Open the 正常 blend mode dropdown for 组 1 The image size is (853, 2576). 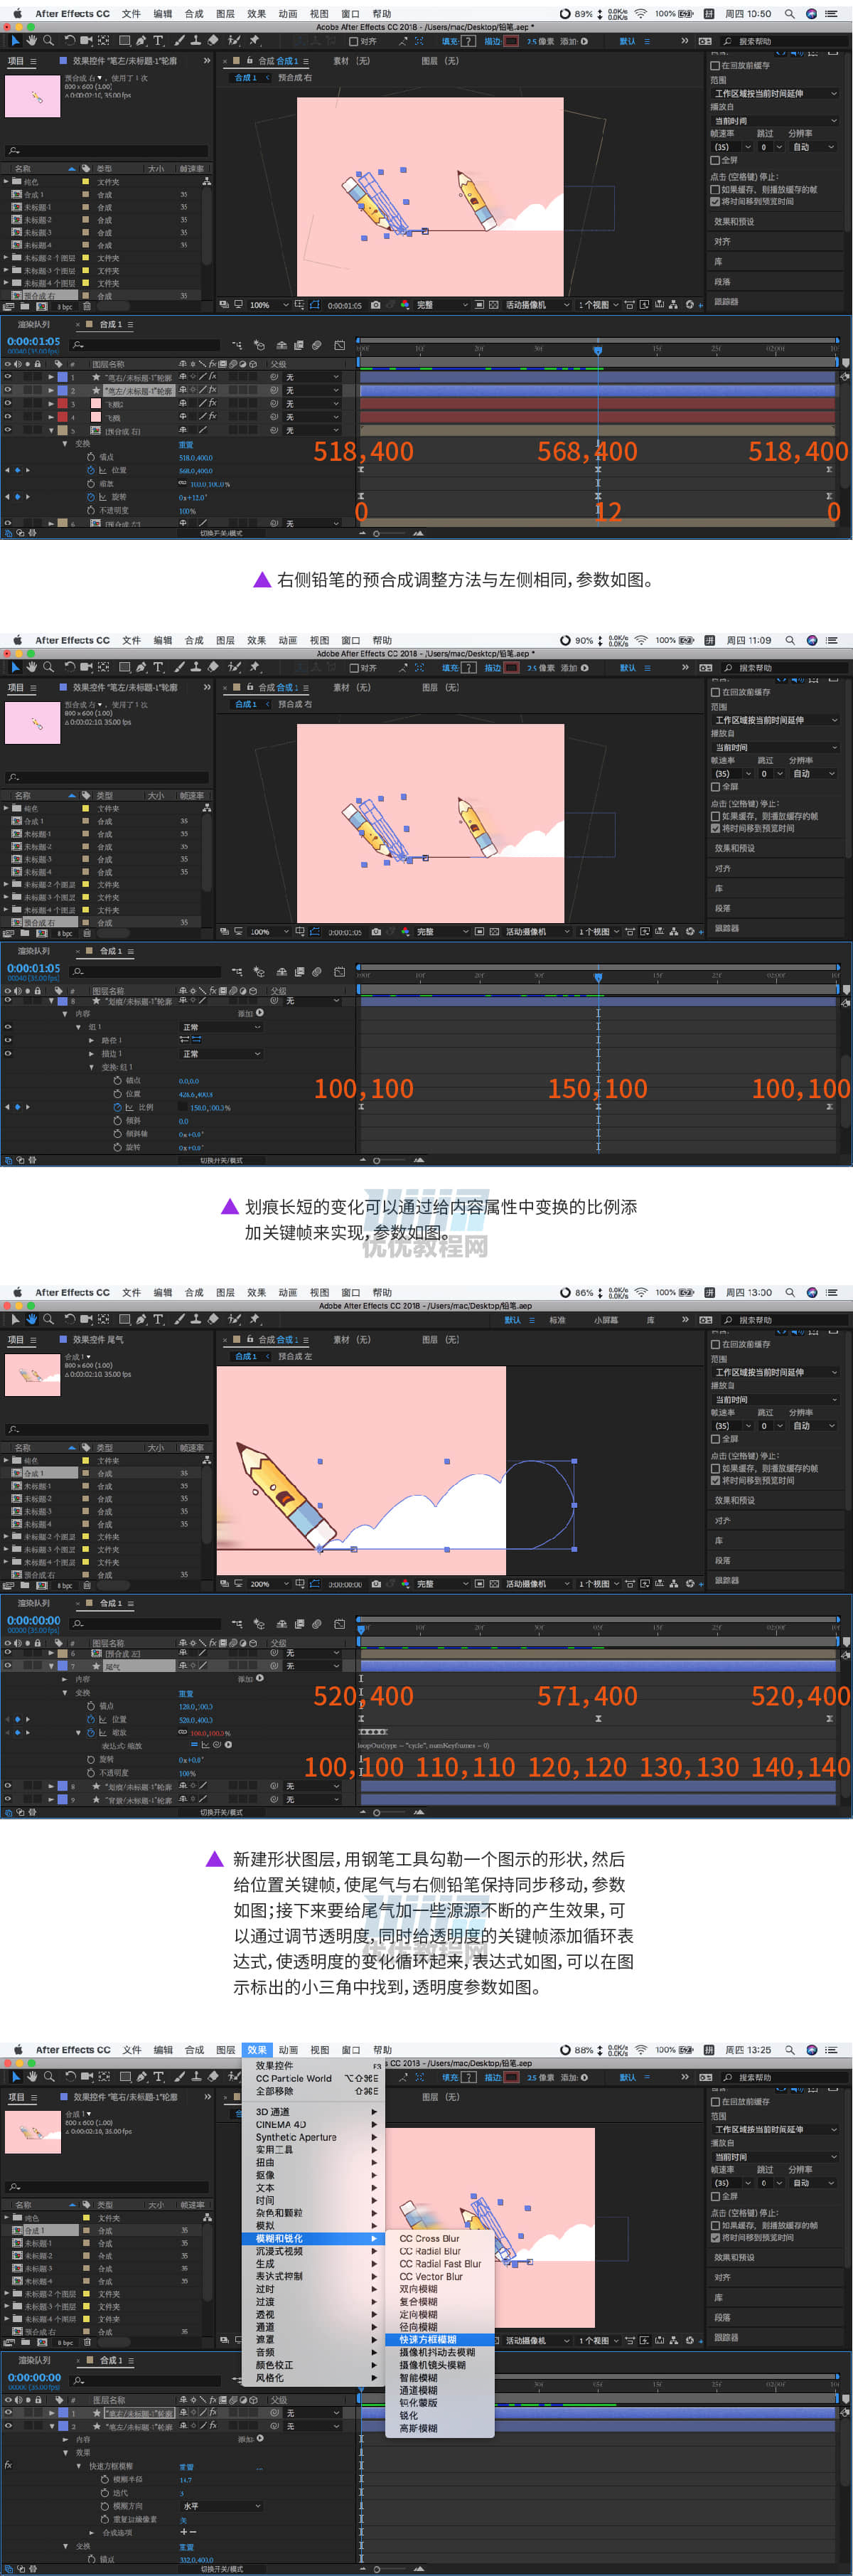(220, 1027)
